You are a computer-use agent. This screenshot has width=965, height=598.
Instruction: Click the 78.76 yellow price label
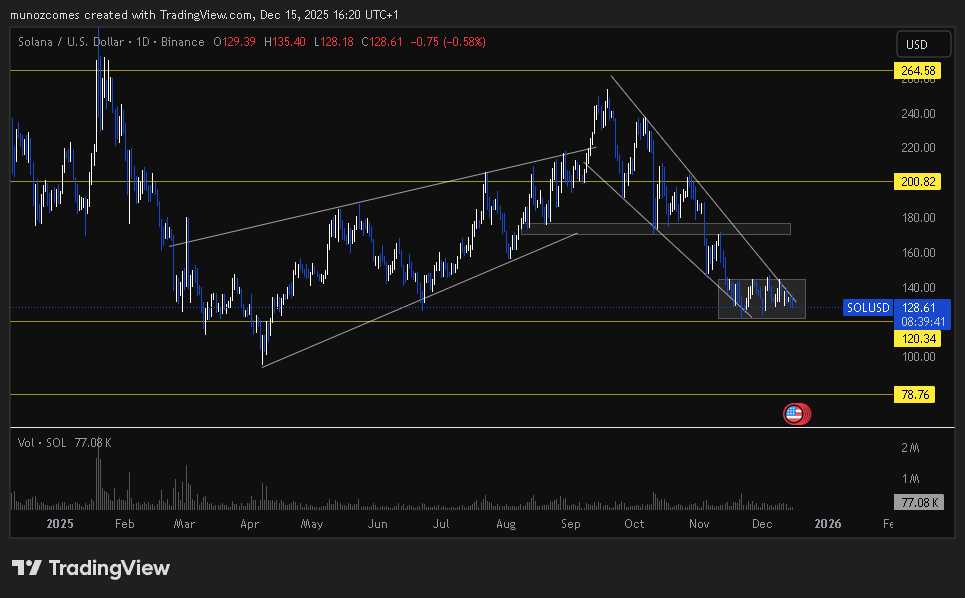(915, 394)
